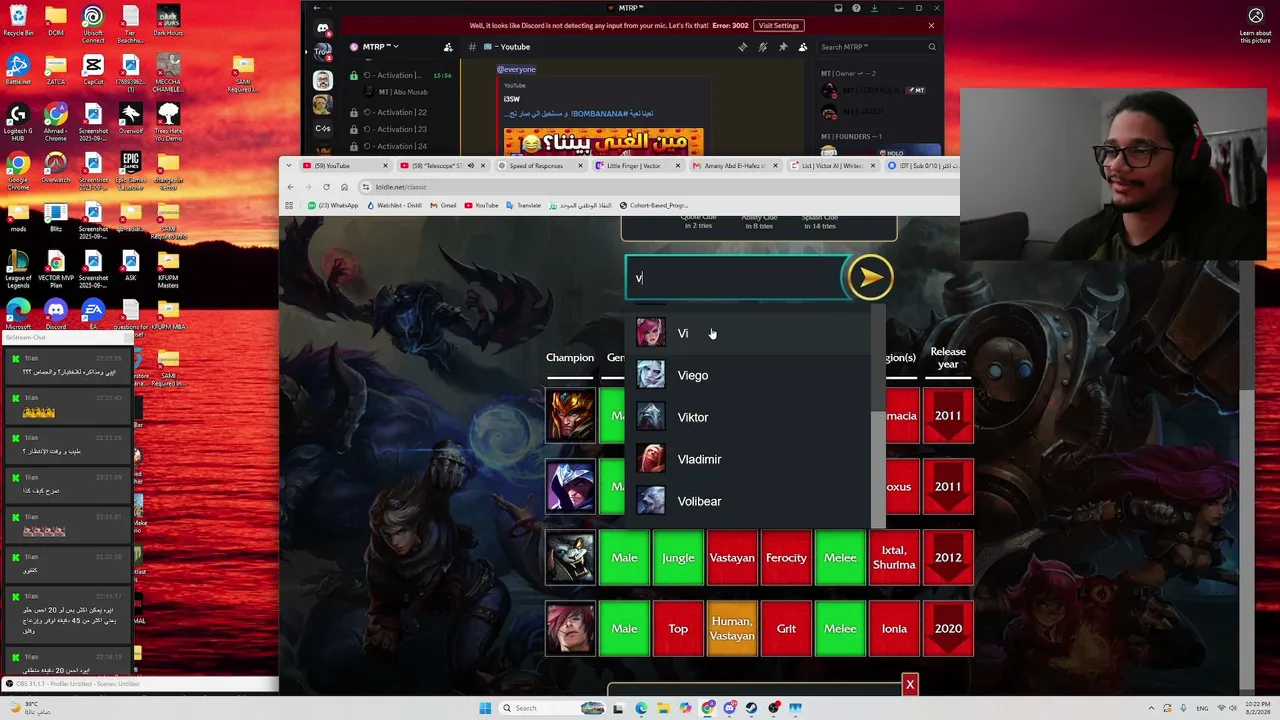Open the YouTube bookmark

[482, 206]
